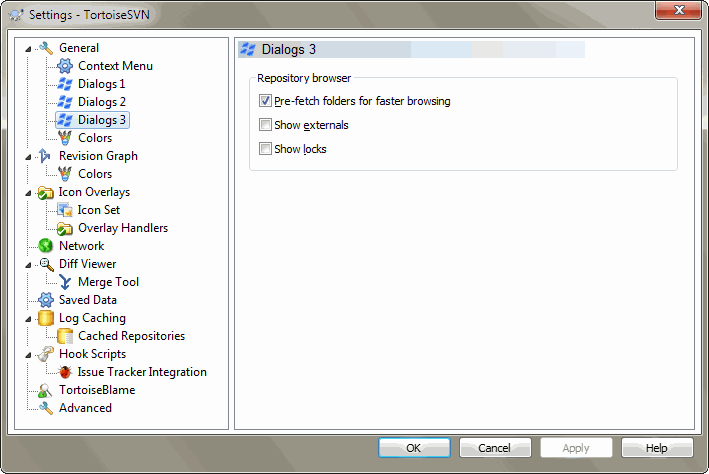Uncheck Pre-fetch folders for faster browsing

pos(265,101)
